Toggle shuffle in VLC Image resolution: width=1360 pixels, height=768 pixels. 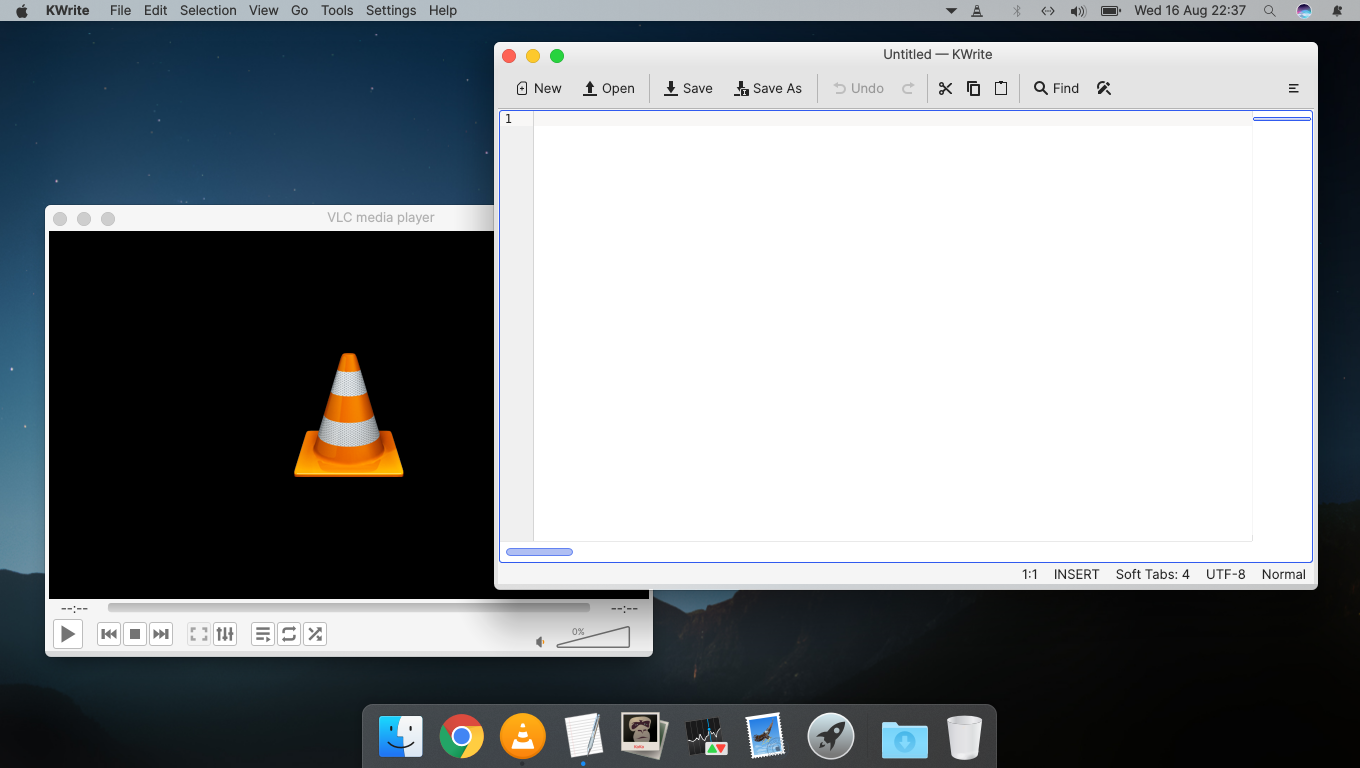click(x=315, y=634)
